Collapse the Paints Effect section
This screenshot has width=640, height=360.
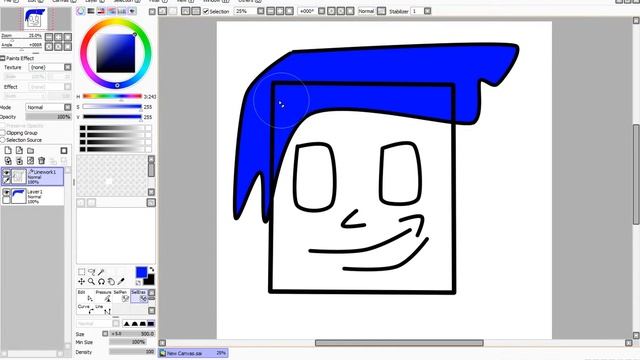tap(3, 58)
